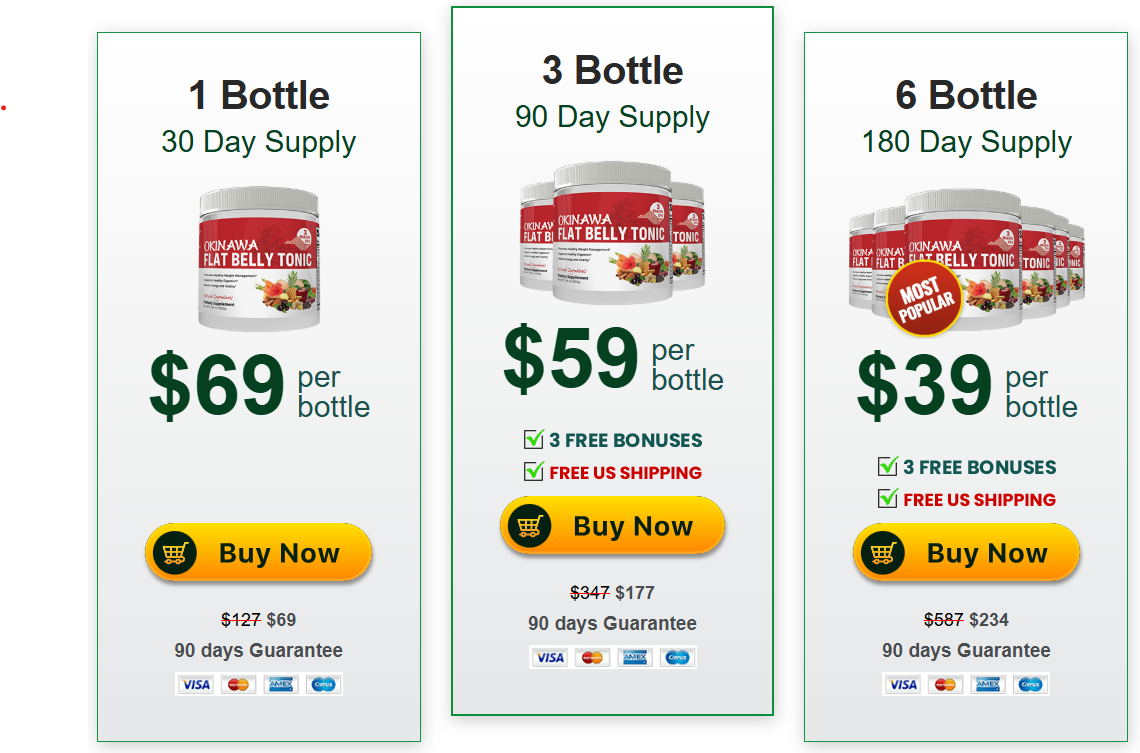1140x753 pixels.
Task: Click the Mastercard icon under 3 Bottle
Action: [x=593, y=657]
